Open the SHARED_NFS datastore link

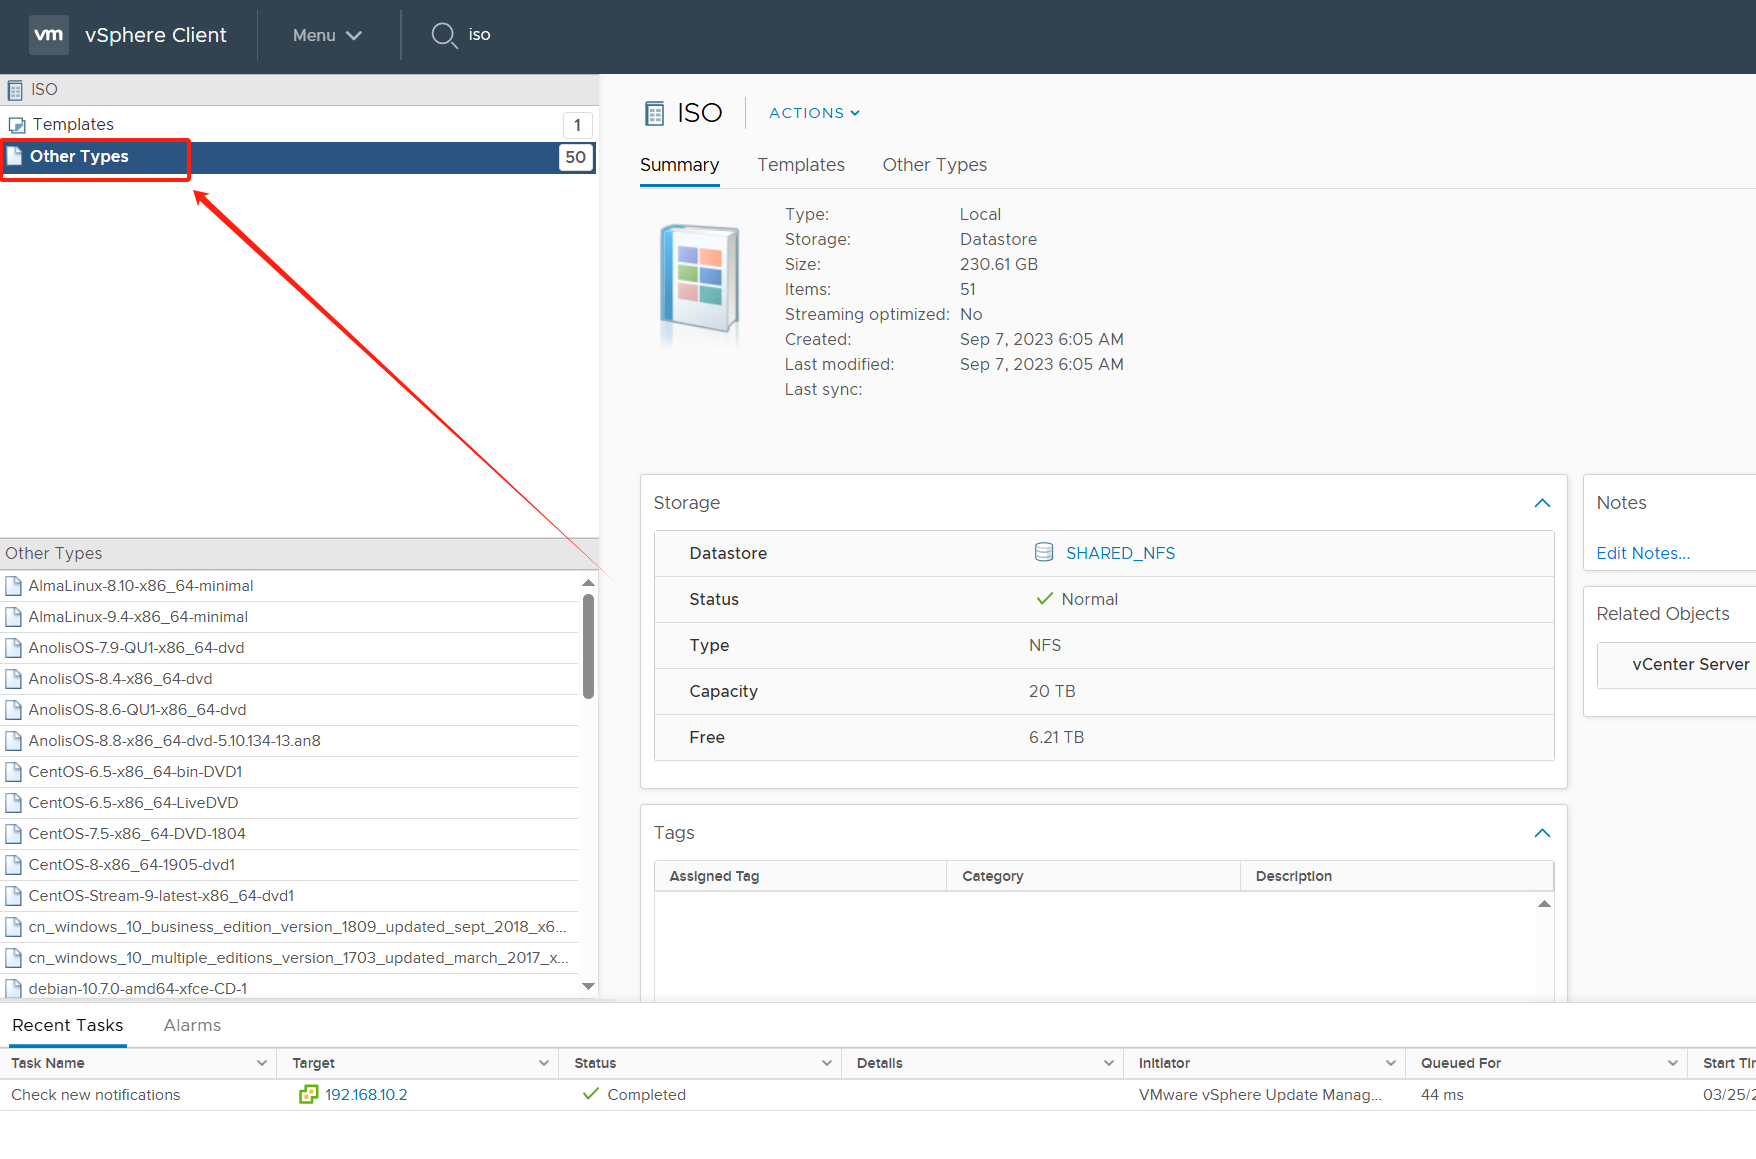coord(1120,553)
